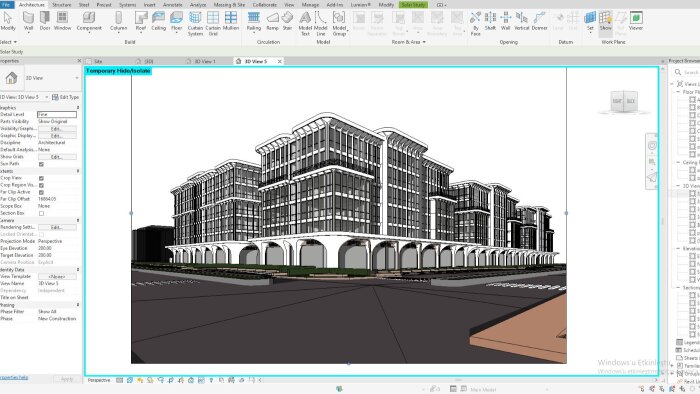Viewport: 700px width, 394px height.
Task: Pick the Wall tool in Build panel
Action: click(x=28, y=21)
